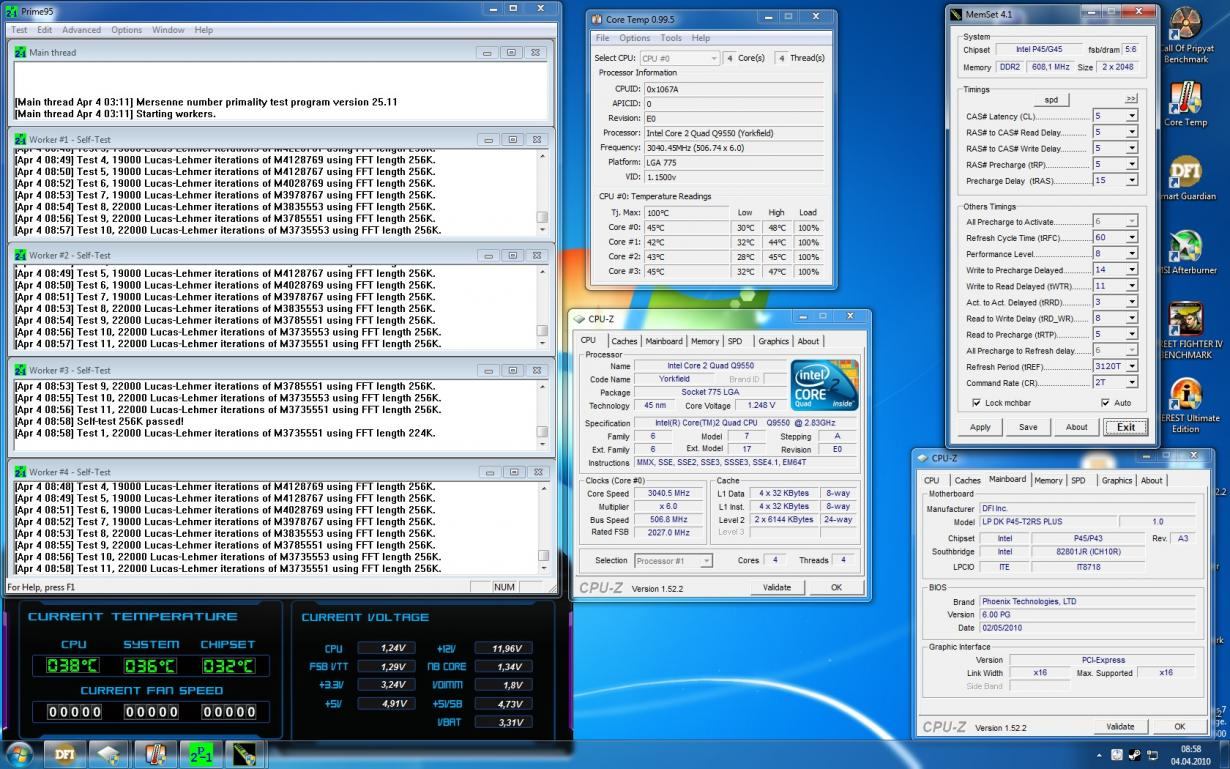Screen dimensions: 1230x769
Task: Open network tray icon
Action: 1152,755
